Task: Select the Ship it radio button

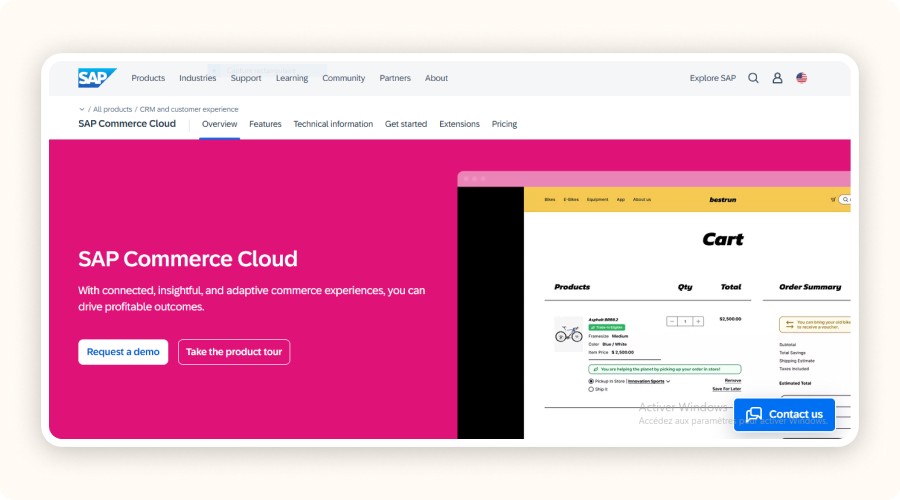Action: (x=591, y=389)
